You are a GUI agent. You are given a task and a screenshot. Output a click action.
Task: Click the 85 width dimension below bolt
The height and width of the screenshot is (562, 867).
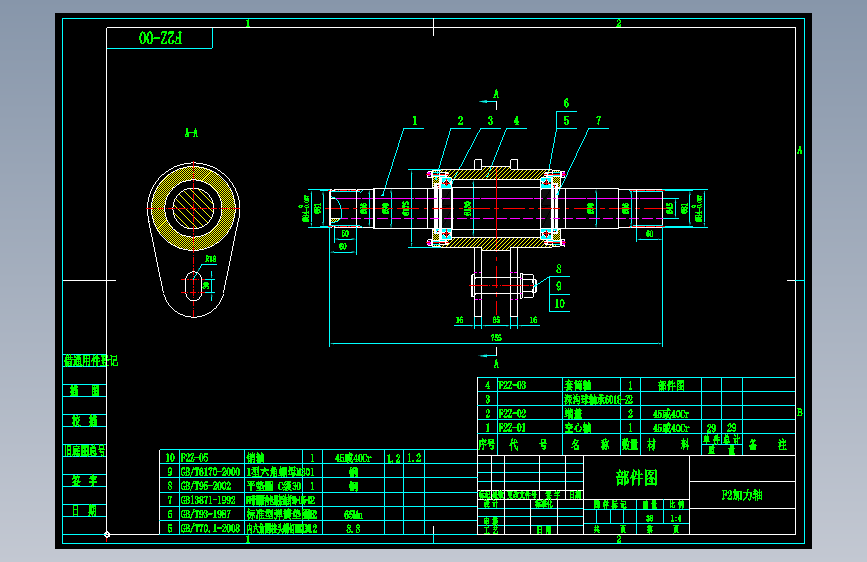(496, 320)
